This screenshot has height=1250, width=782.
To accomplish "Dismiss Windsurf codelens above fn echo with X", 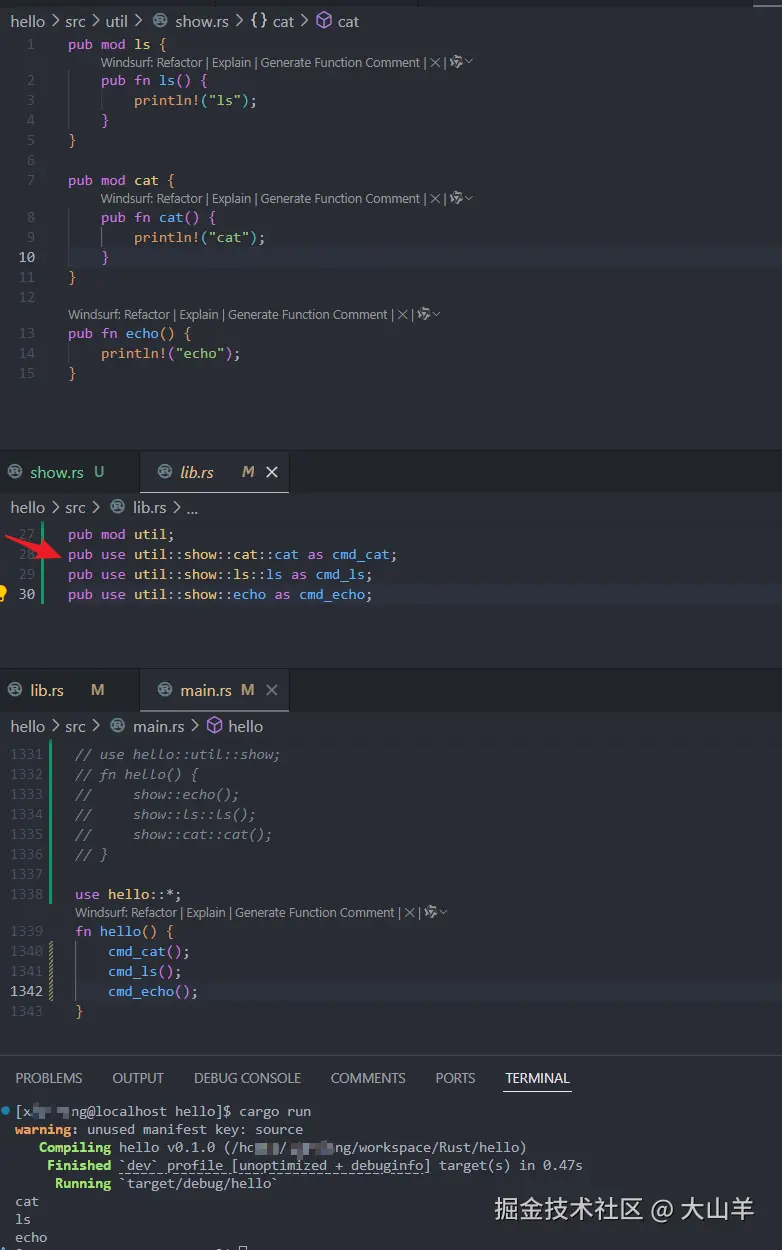I will click(402, 314).
